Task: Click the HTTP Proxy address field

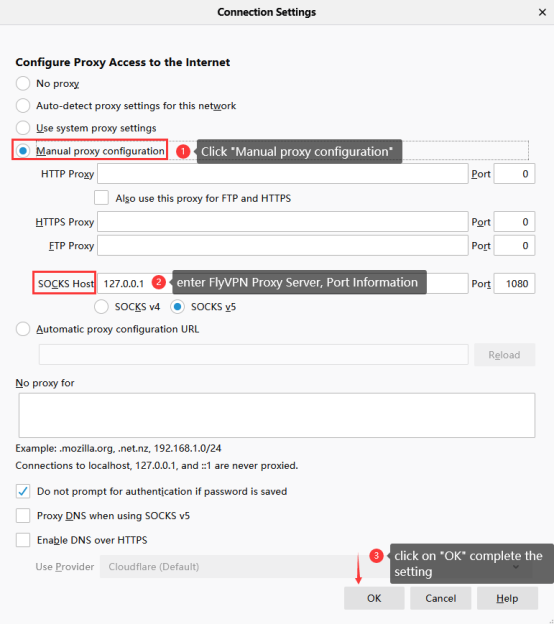Action: 283,174
